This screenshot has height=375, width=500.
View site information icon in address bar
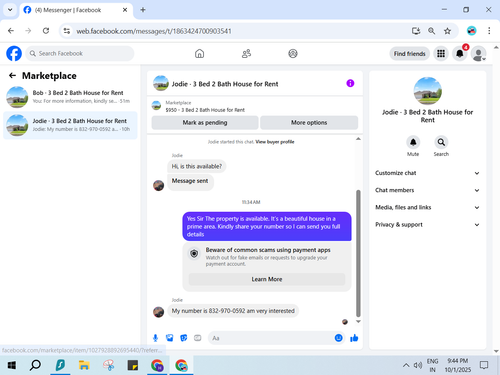point(67,31)
